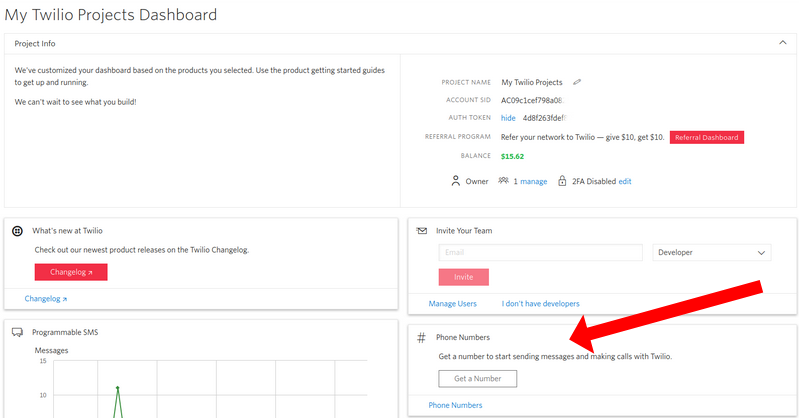
Task: Click the auth token value 4d8f263fdef
Action: [544, 118]
